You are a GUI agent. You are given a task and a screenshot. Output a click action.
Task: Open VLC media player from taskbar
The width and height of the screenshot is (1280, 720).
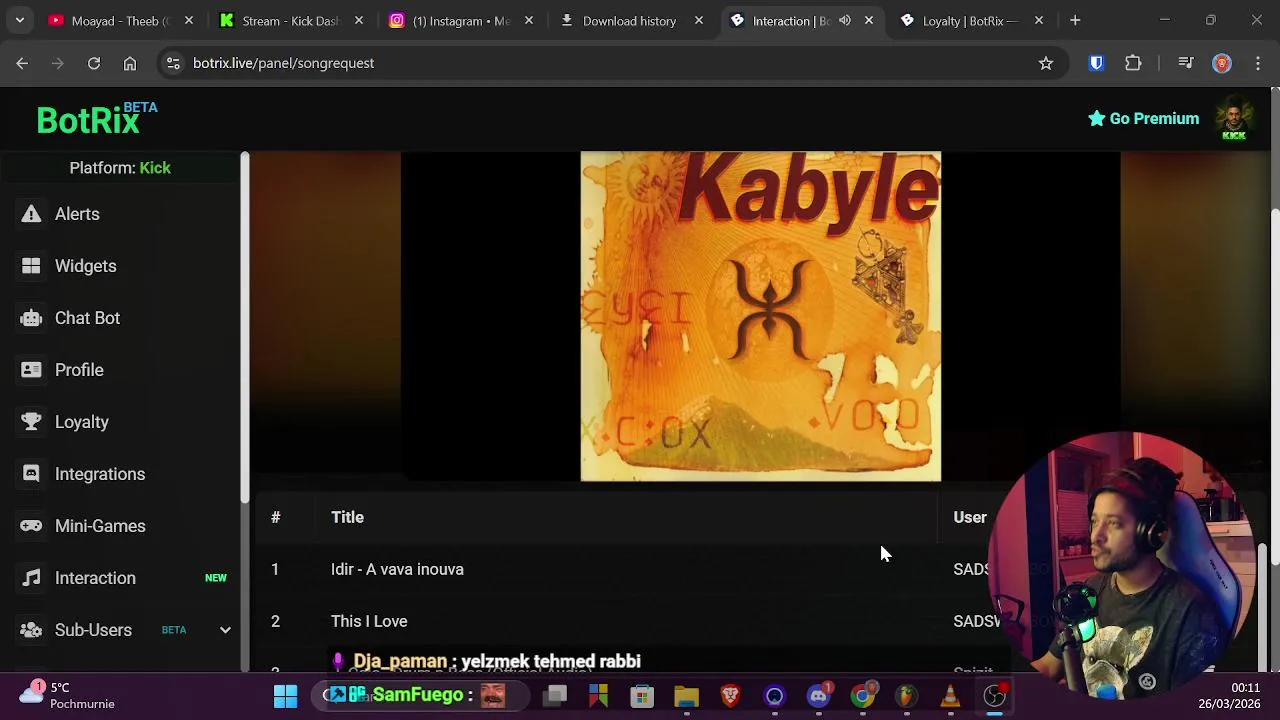[x=950, y=696]
